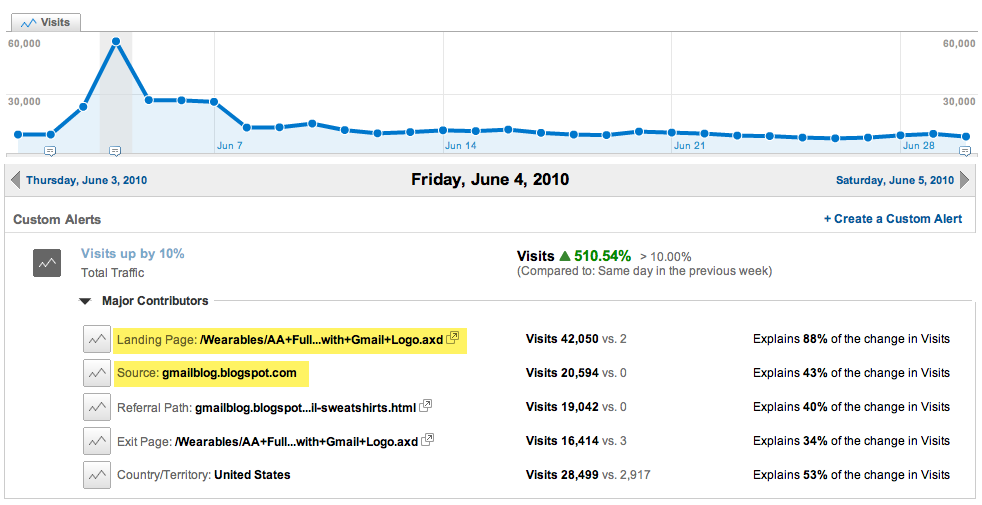Screen dimensions: 982x505
Task: Click Country/Territory United States text
Action: tap(204, 475)
